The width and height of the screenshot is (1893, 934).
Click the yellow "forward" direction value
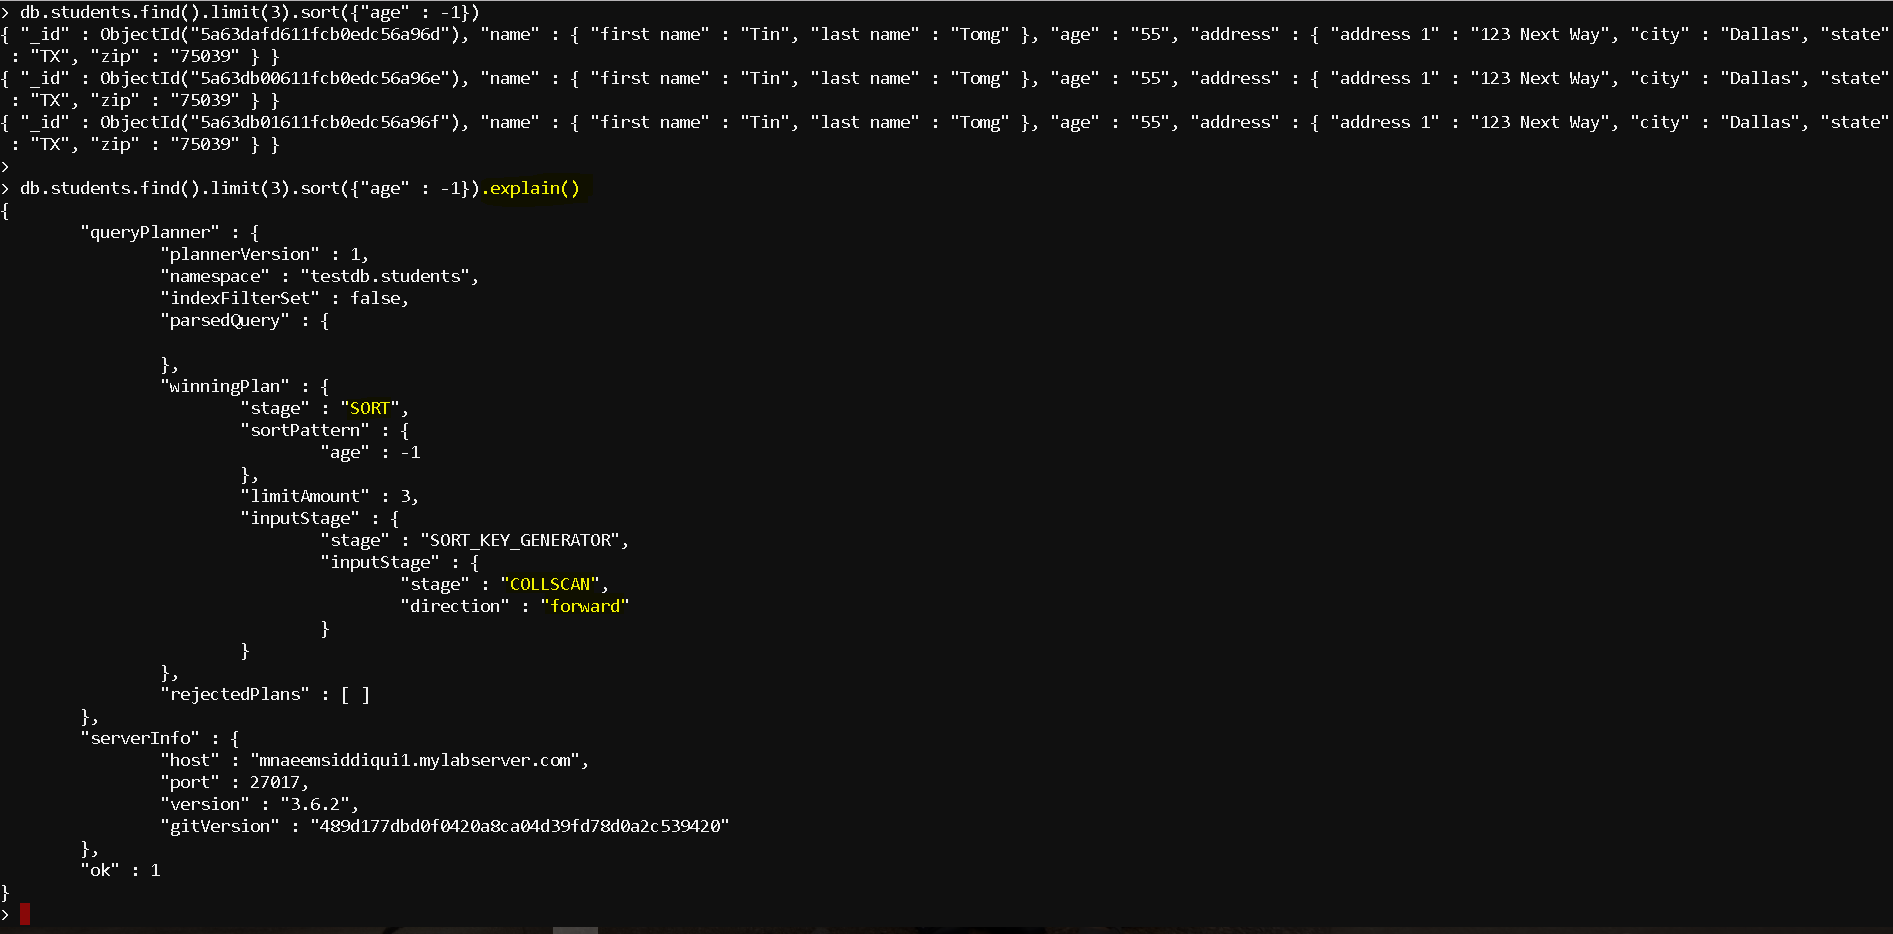585,606
